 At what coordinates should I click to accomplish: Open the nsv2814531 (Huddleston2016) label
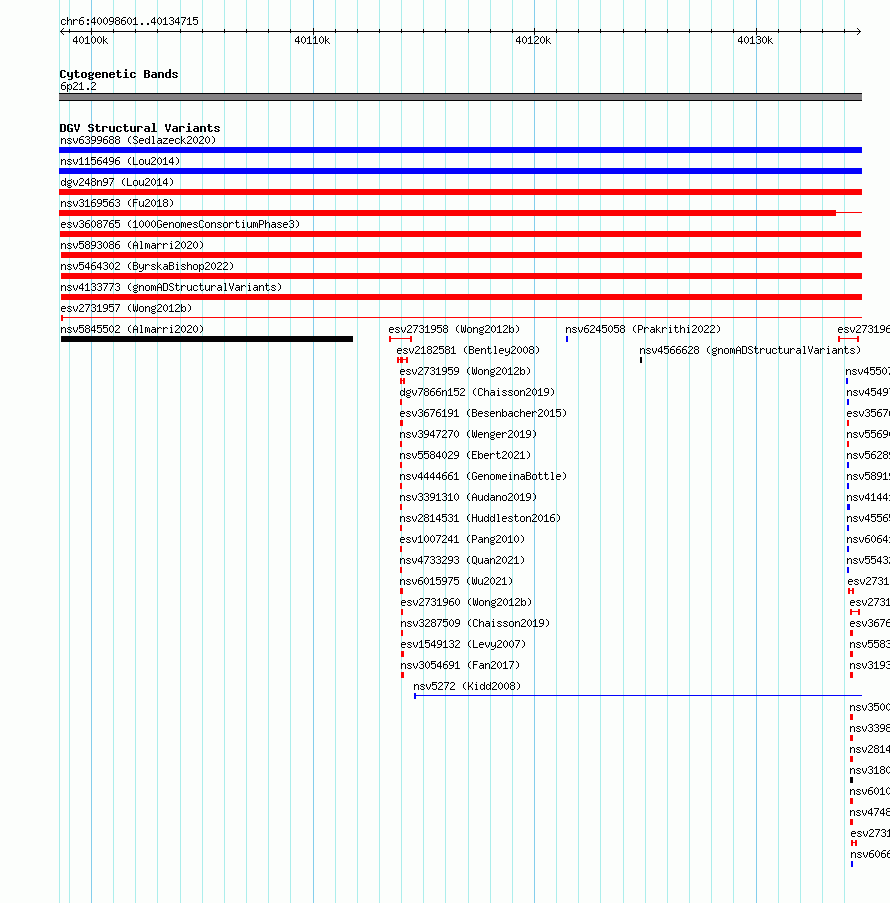point(480,519)
